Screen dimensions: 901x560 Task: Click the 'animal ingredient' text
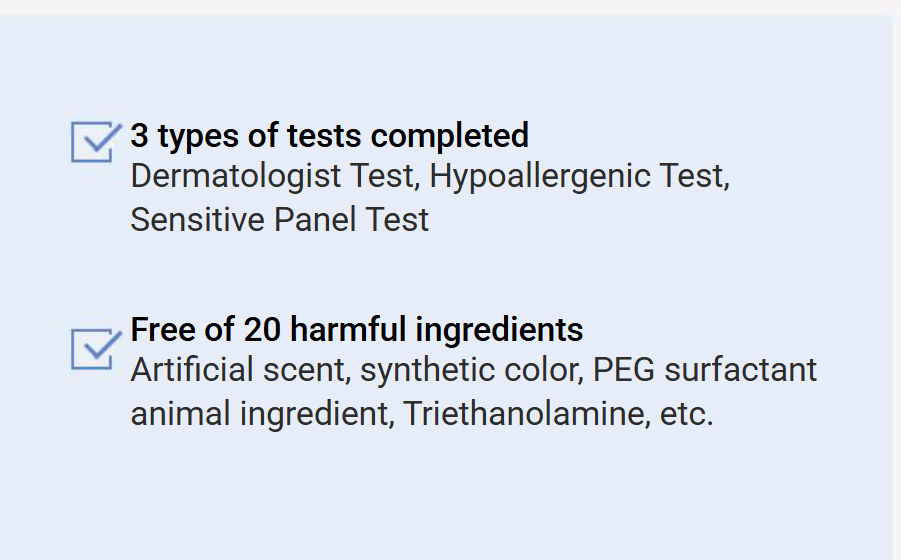pyautogui.click(x=258, y=413)
